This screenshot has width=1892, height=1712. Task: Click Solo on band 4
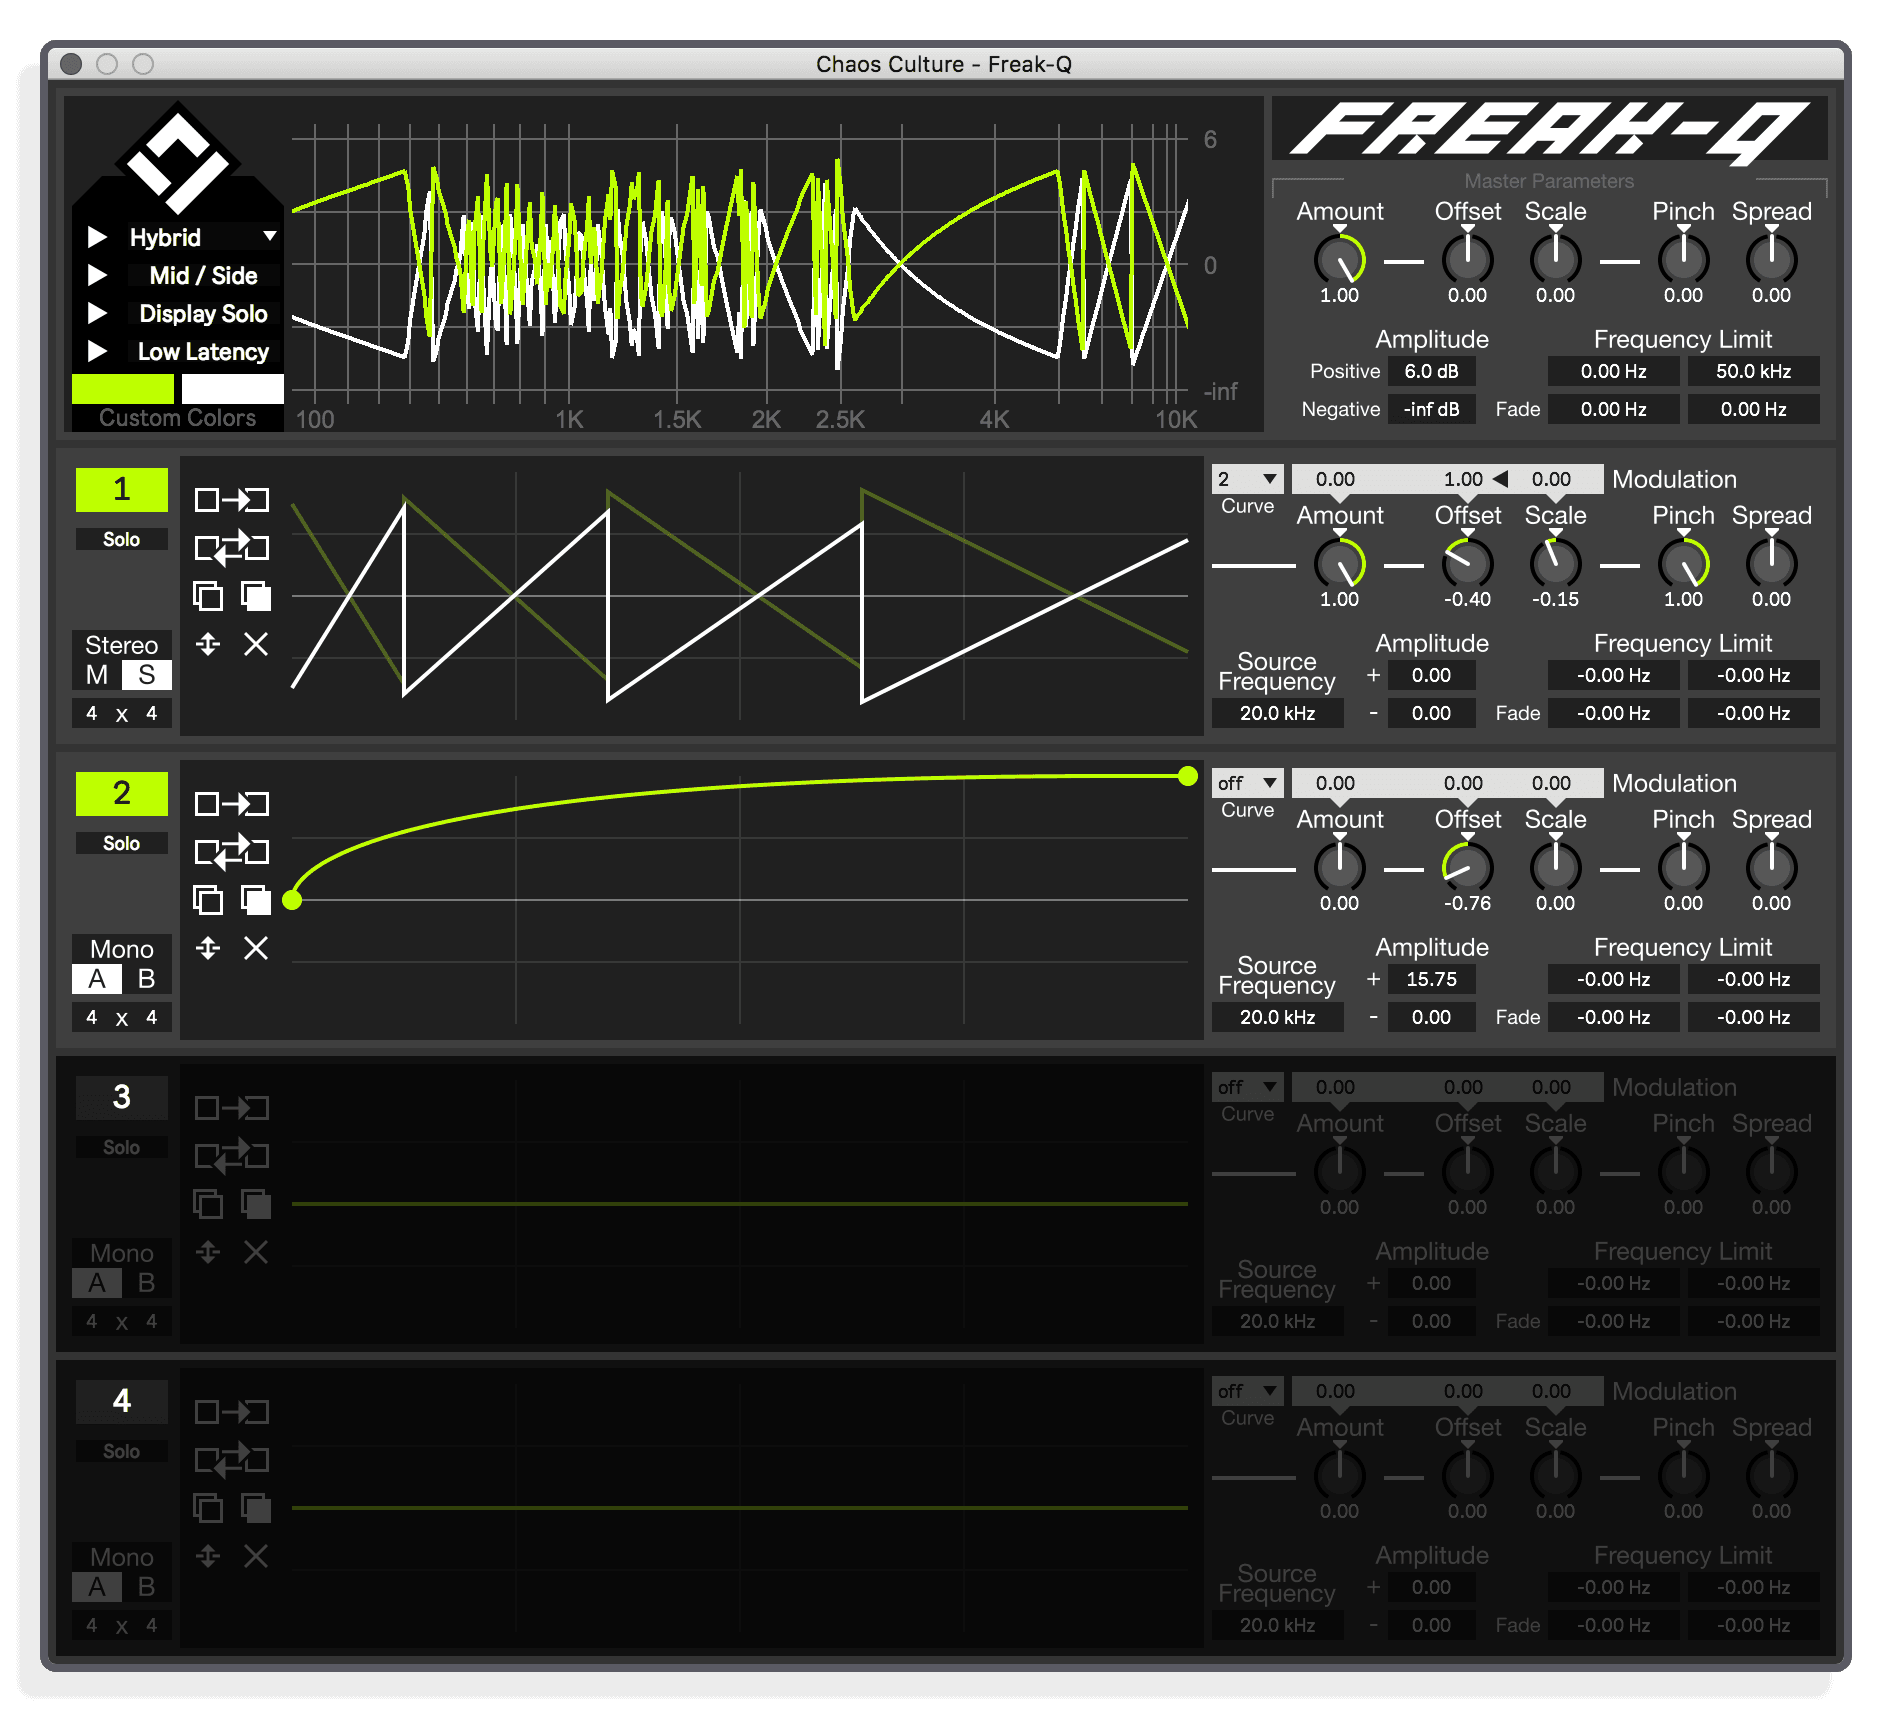pyautogui.click(x=122, y=1452)
